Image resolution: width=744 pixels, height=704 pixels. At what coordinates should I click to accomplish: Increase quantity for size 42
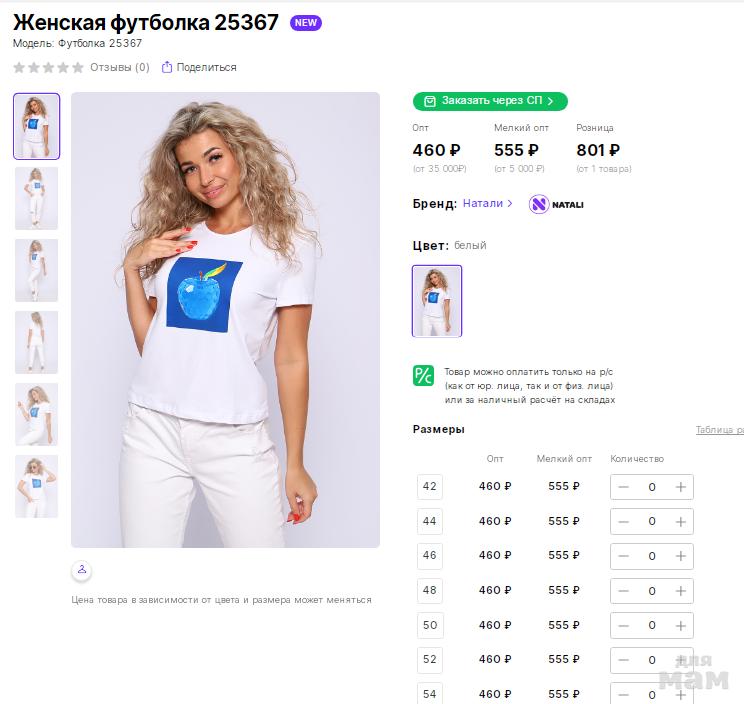pos(681,487)
